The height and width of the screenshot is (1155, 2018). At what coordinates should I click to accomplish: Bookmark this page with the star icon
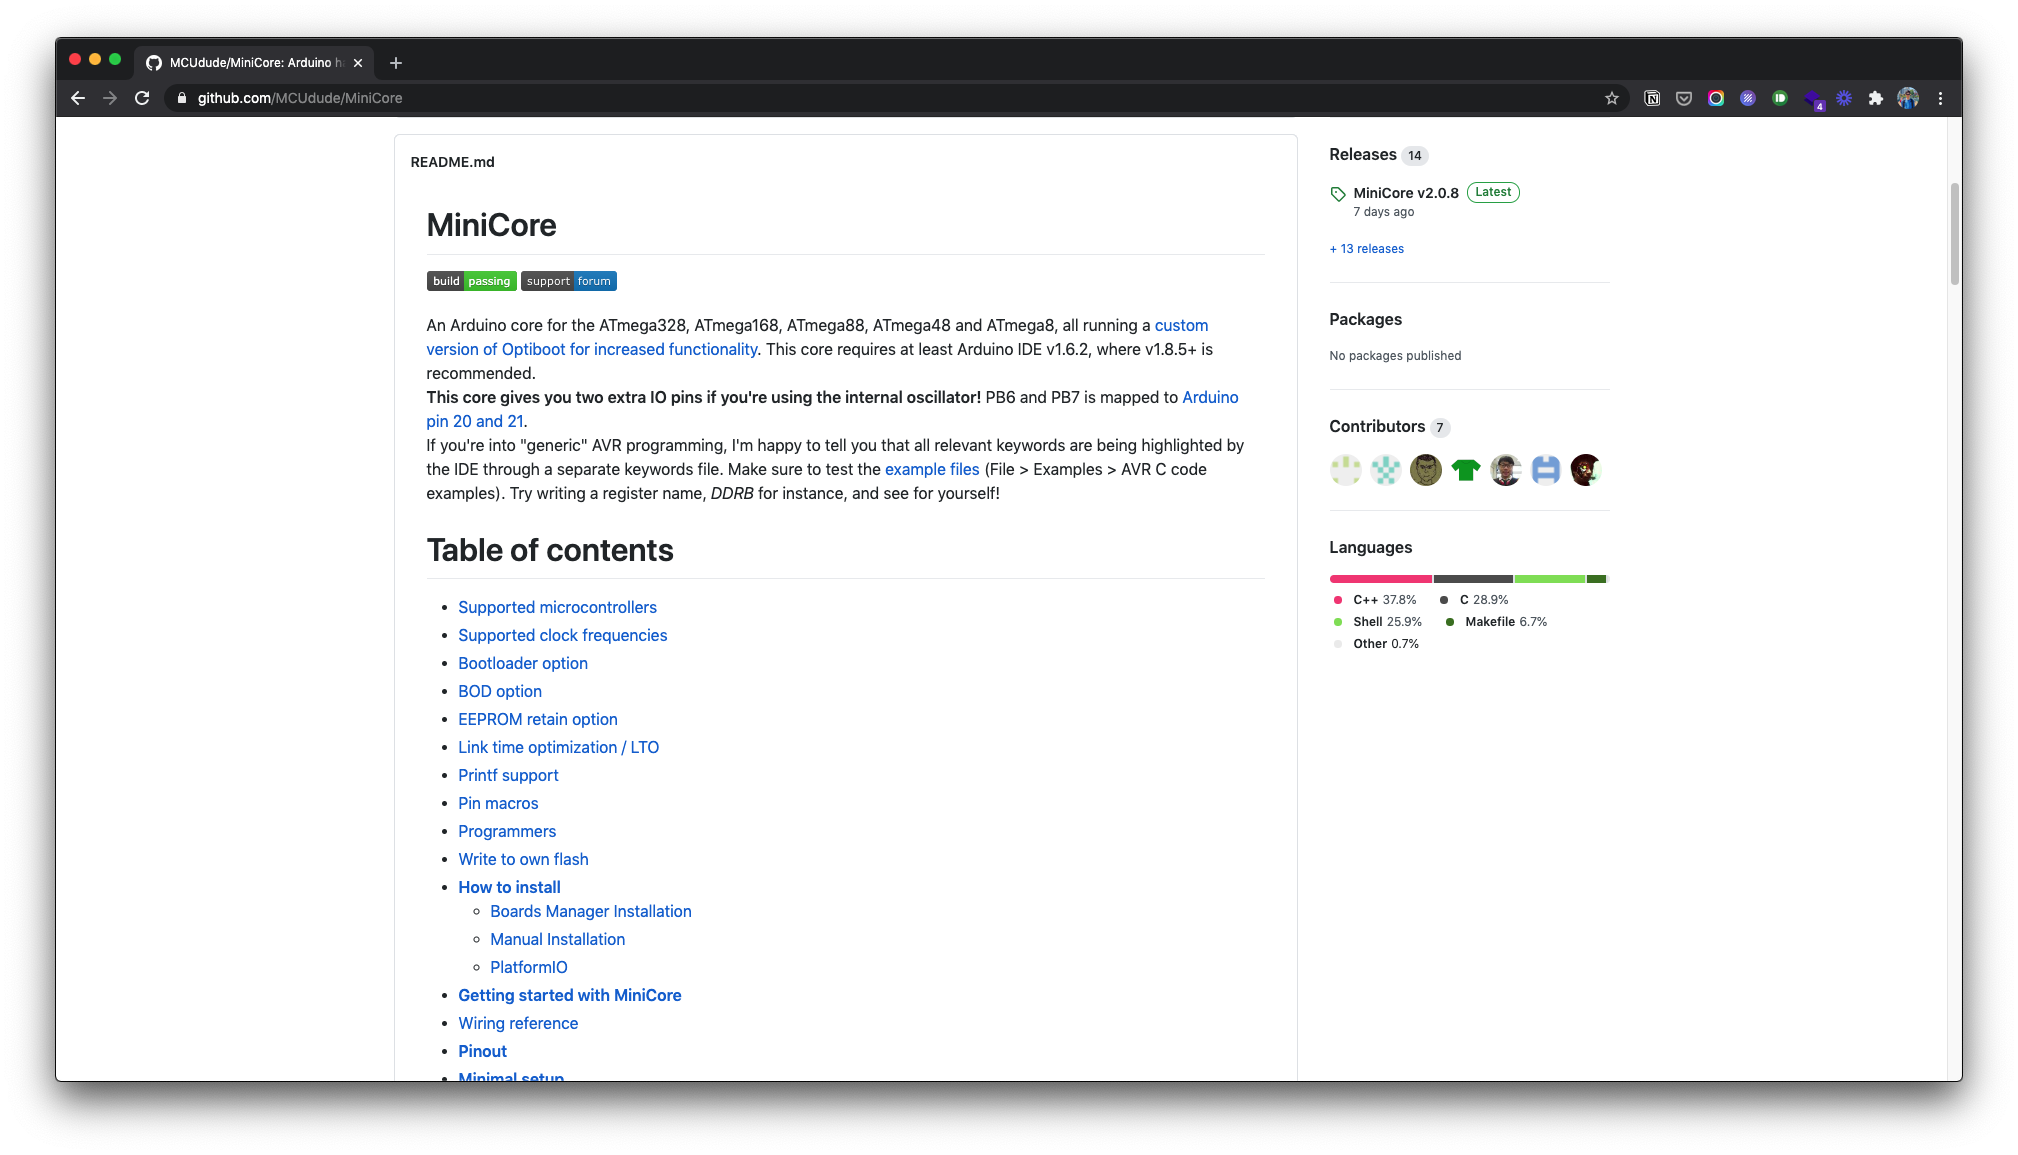pyautogui.click(x=1611, y=98)
